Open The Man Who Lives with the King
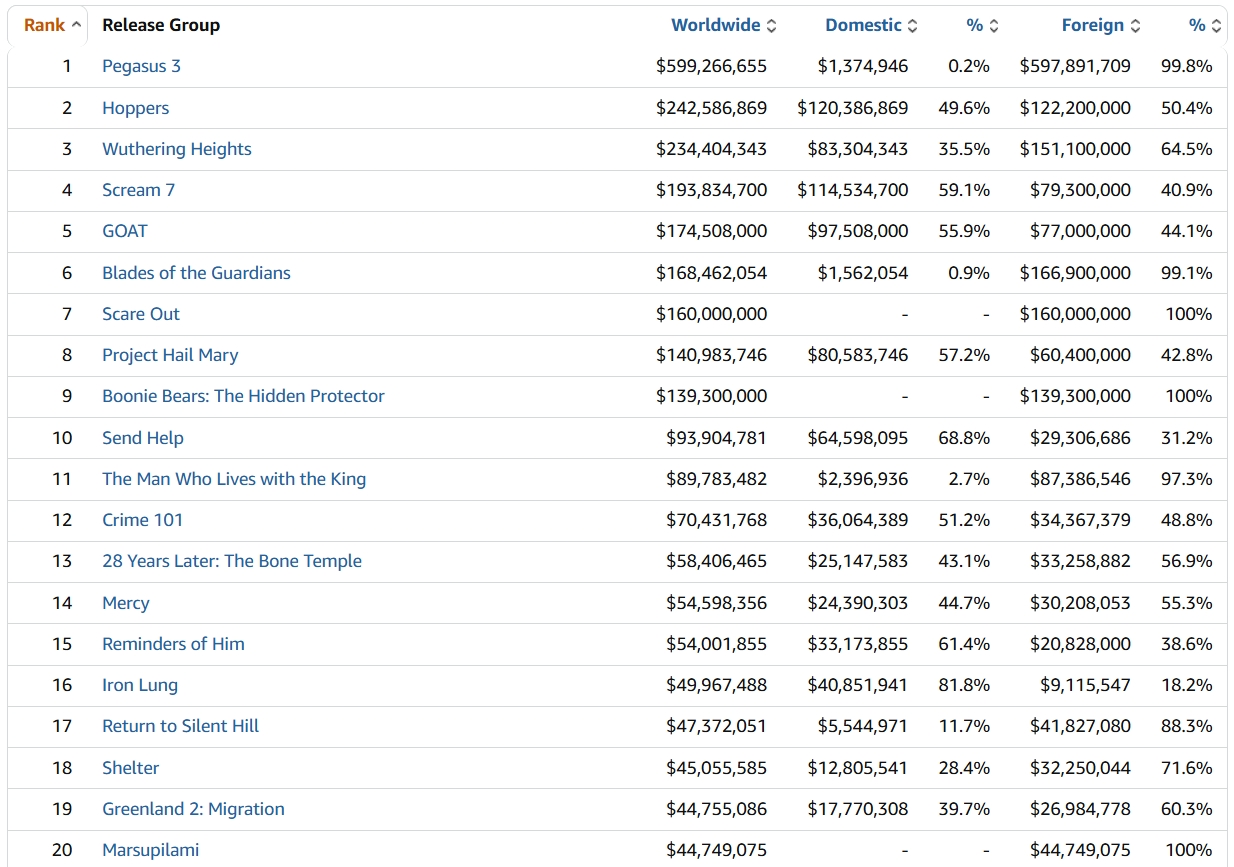The width and height of the screenshot is (1234, 867). click(x=234, y=479)
